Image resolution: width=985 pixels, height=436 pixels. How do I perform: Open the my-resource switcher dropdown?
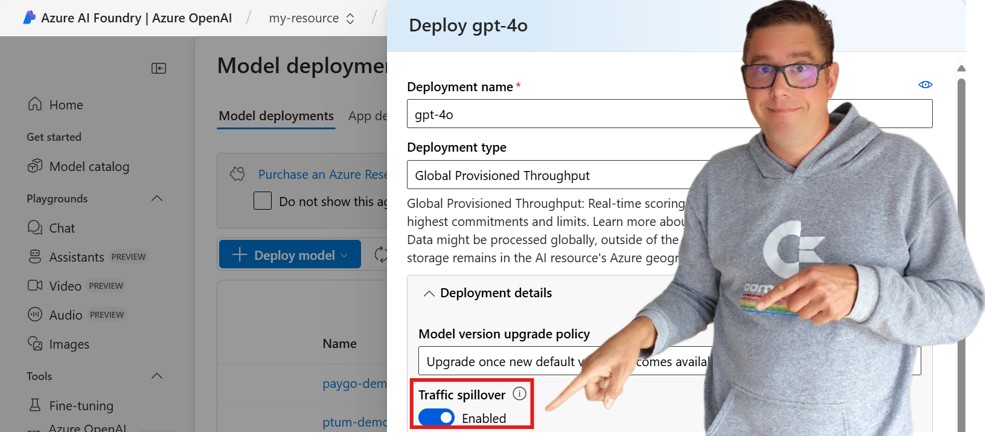click(x=312, y=18)
